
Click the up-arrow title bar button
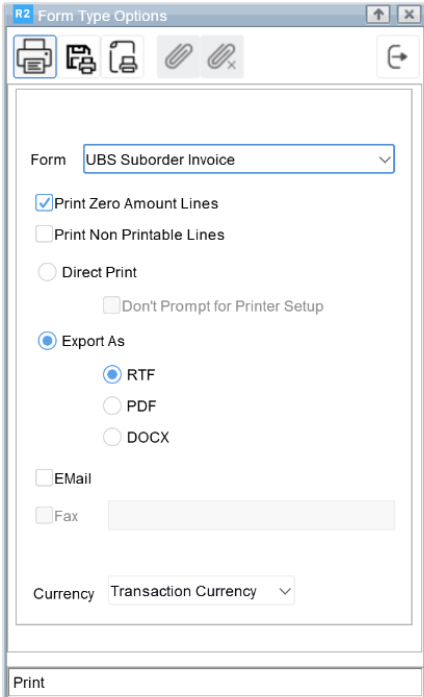tap(378, 14)
